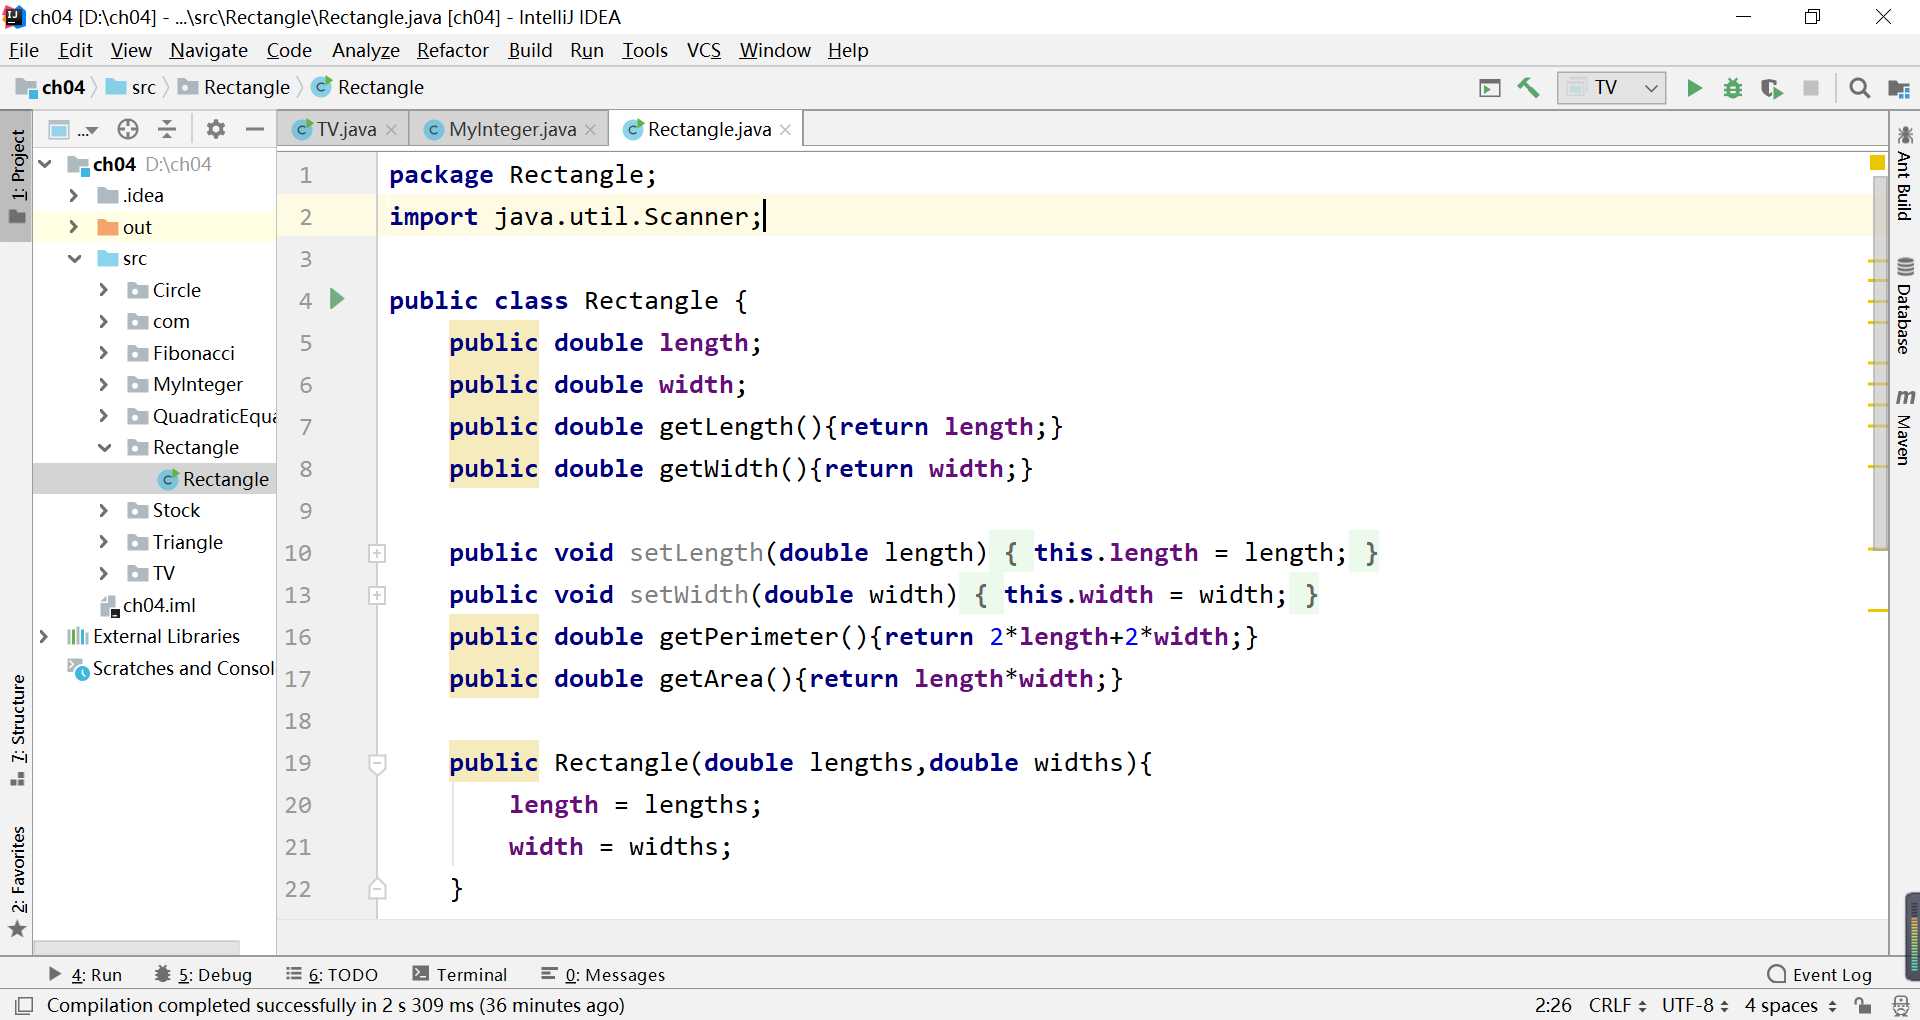Expand the Fibonacci package

[x=104, y=353]
